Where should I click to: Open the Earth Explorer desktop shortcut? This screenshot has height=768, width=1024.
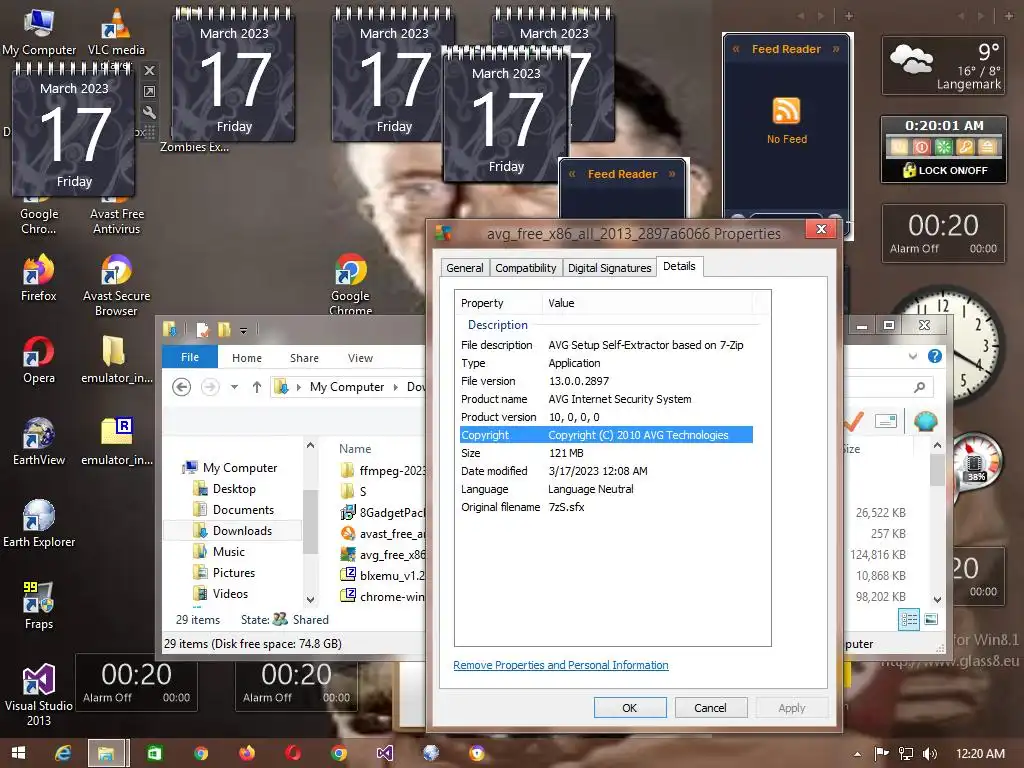tap(39, 523)
